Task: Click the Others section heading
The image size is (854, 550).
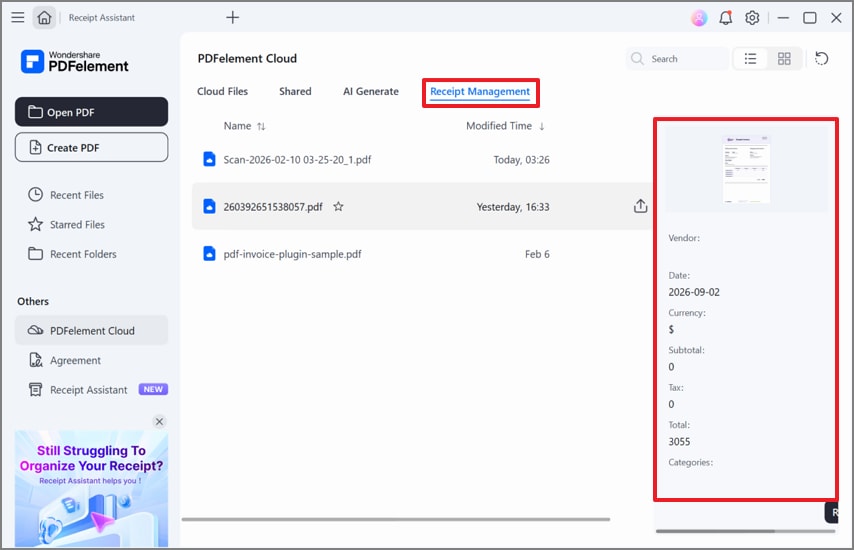Action: coord(33,301)
